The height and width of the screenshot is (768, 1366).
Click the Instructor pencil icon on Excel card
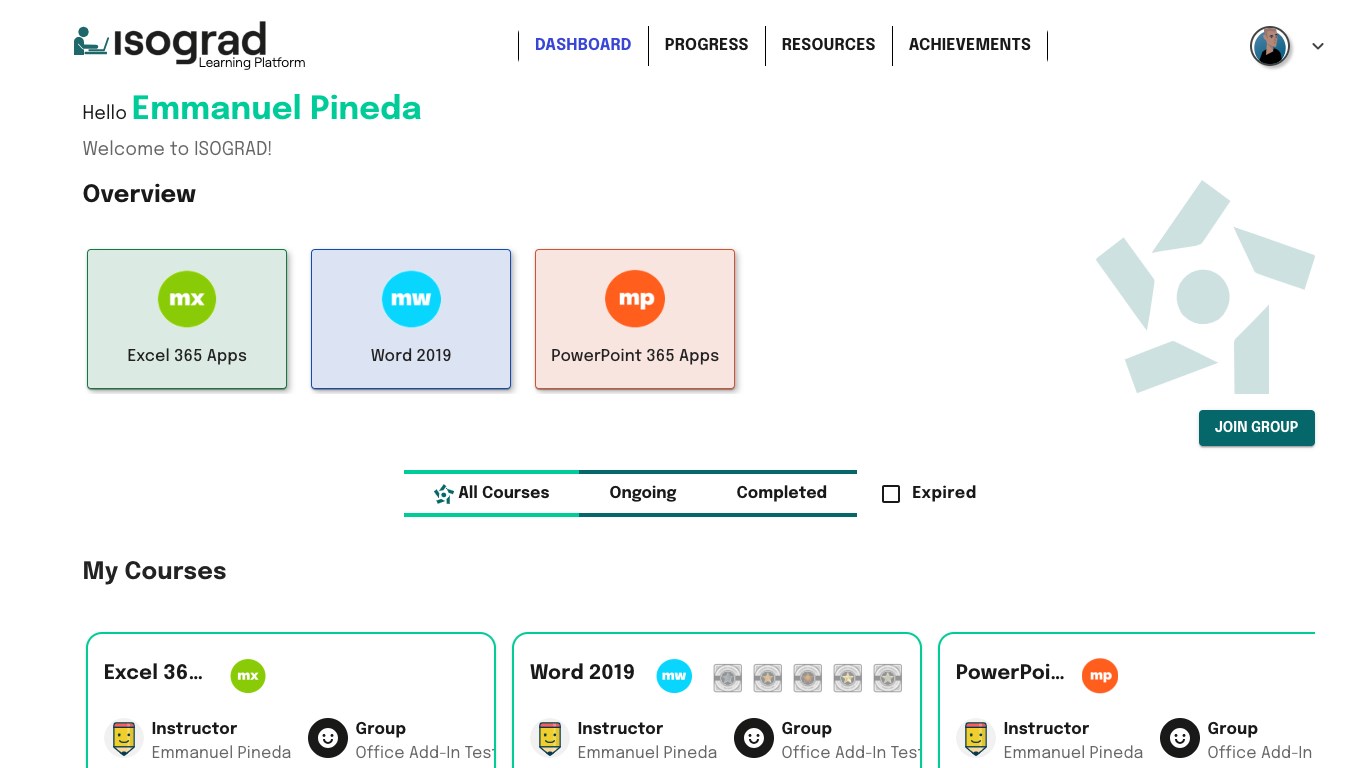click(124, 739)
